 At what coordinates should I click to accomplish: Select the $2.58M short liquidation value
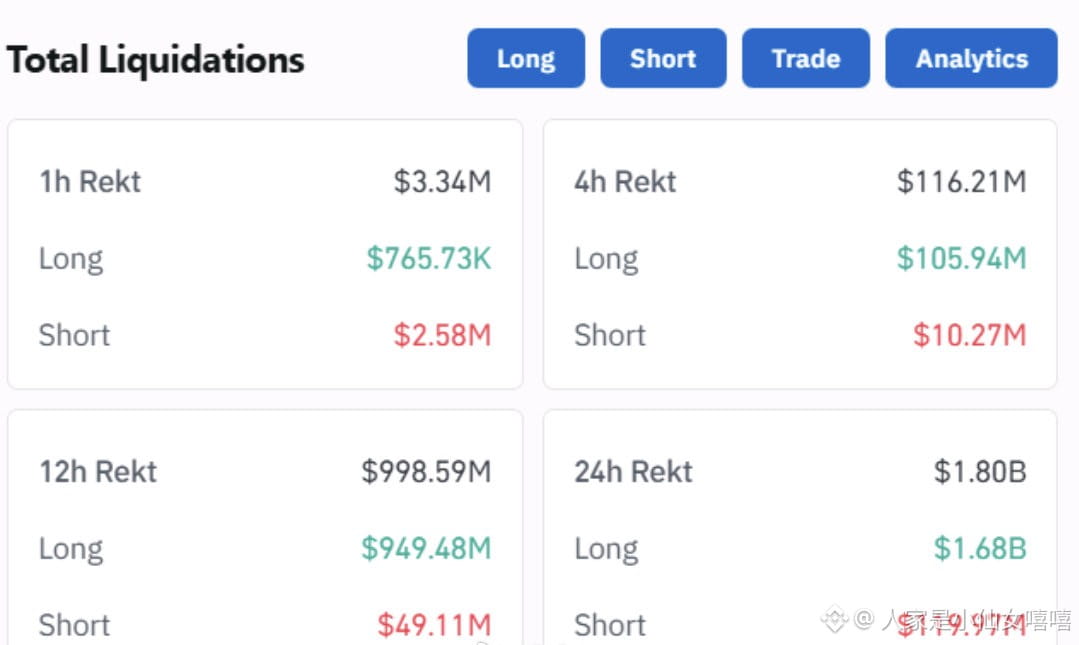(x=442, y=335)
